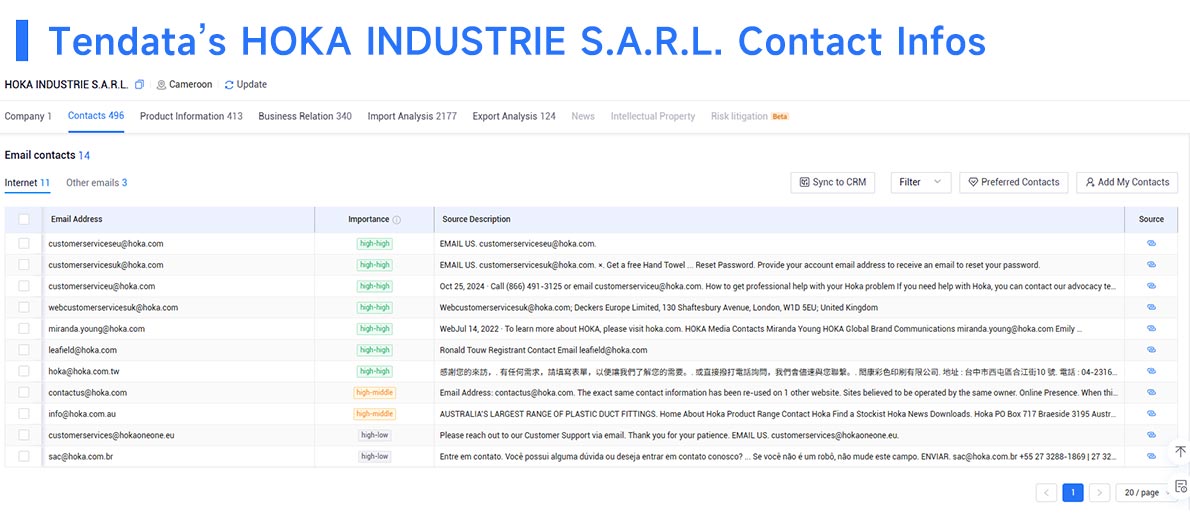The width and height of the screenshot is (1190, 518).
Task: Click the Preferred Contacts button
Action: point(1014,182)
